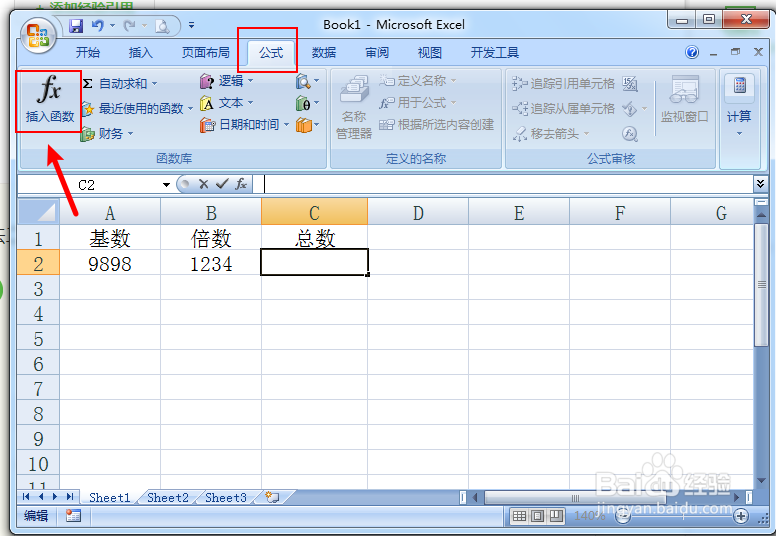Zoom in with the plus button
Screen dimensions: 776x536
pos(741,516)
